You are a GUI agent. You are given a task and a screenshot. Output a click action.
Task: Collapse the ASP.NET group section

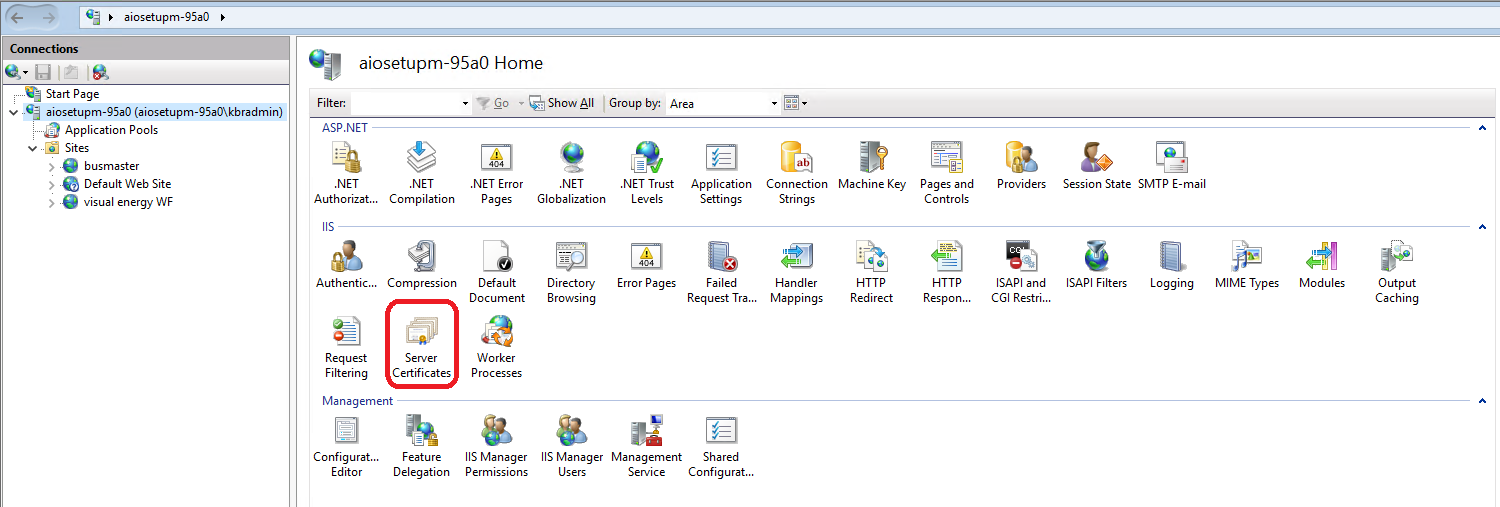pyautogui.click(x=1481, y=128)
